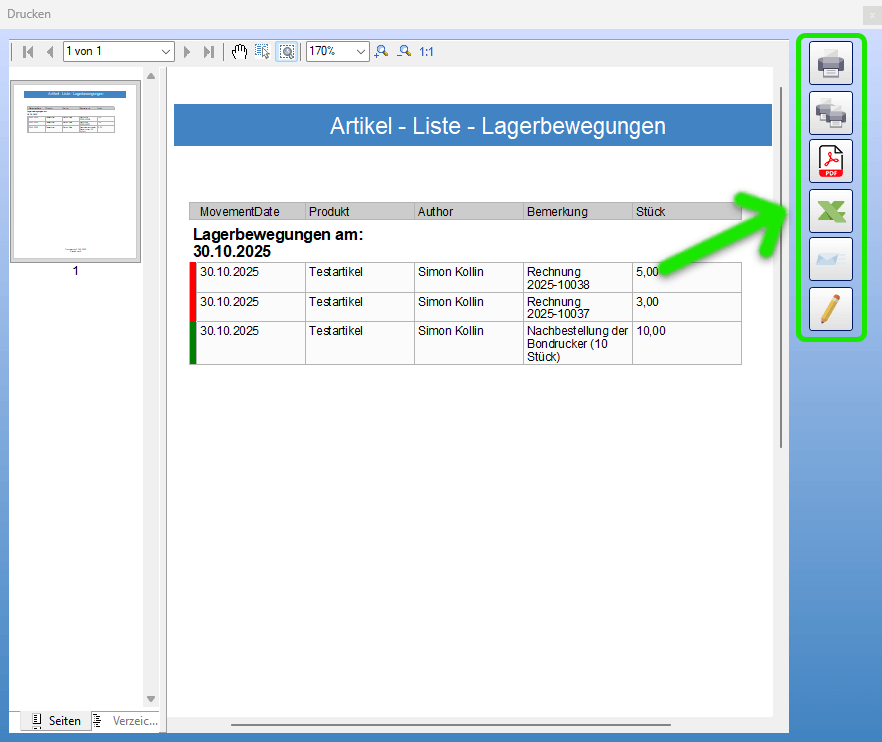882x742 pixels.
Task: Open the page number dropdown
Action: pos(166,50)
